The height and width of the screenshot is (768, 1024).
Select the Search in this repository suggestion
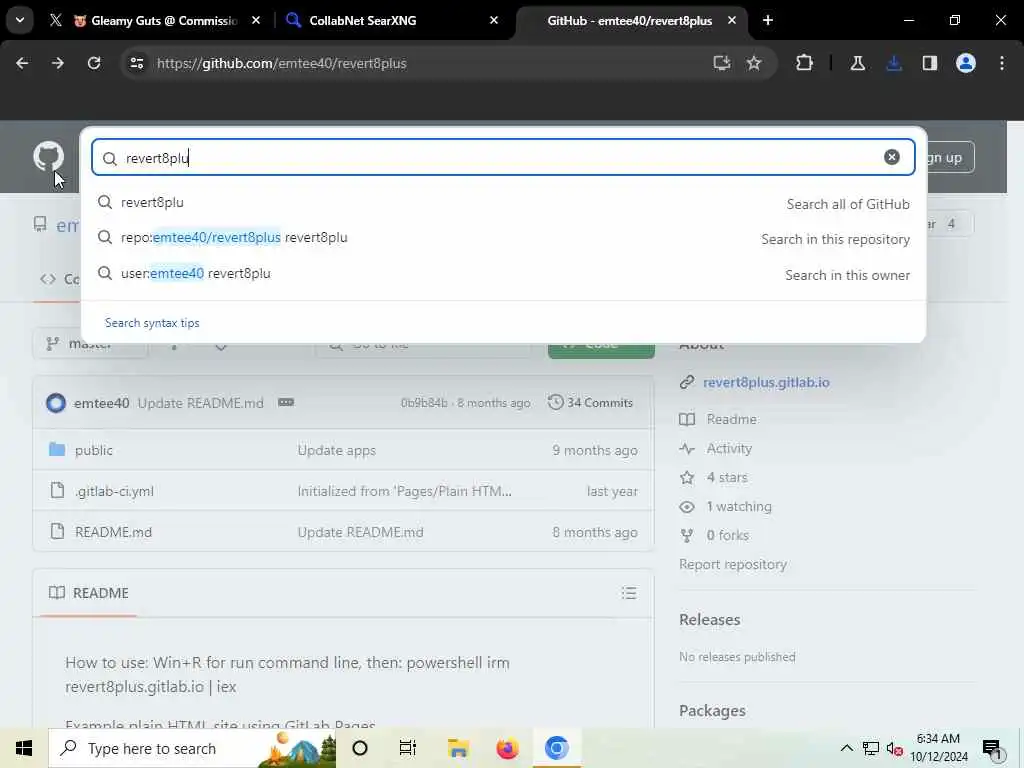tap(503, 238)
